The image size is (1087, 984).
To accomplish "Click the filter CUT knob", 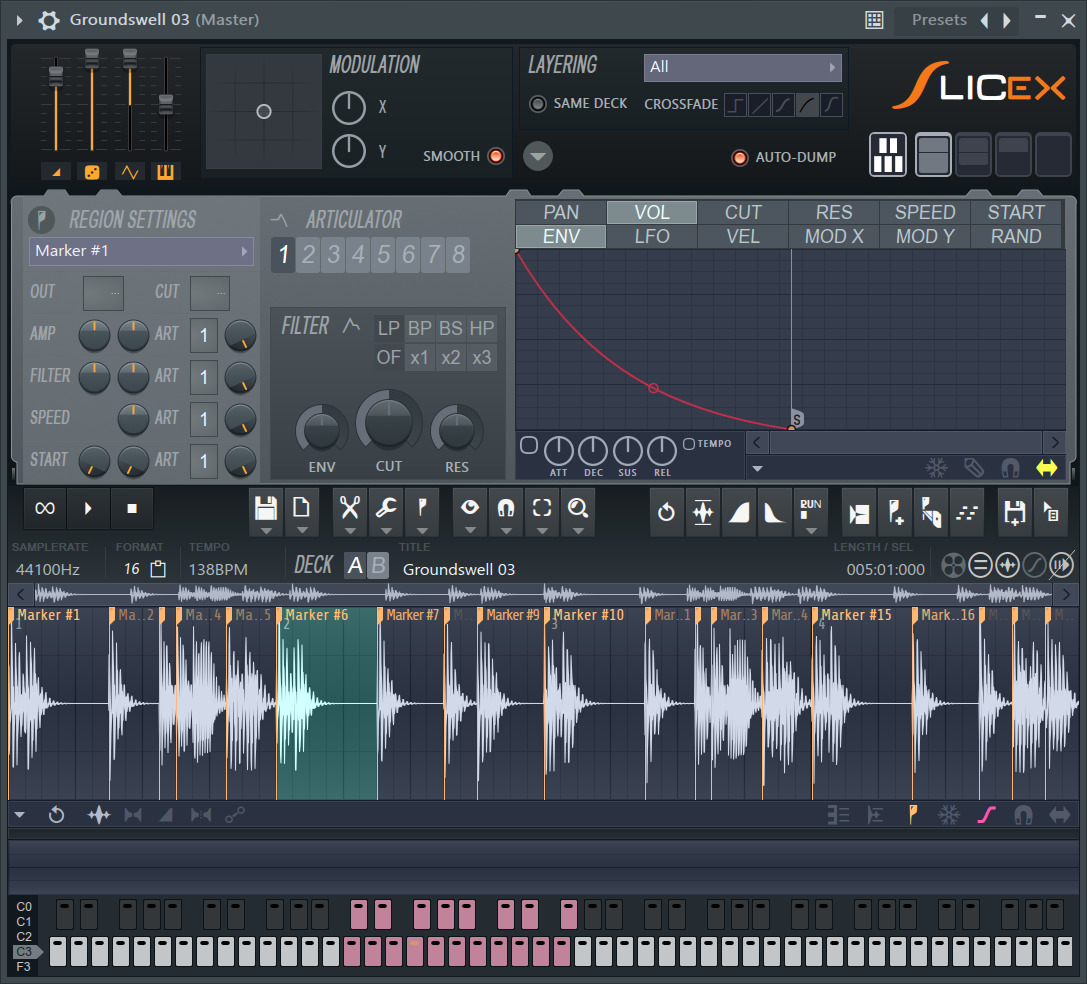I will [x=389, y=423].
